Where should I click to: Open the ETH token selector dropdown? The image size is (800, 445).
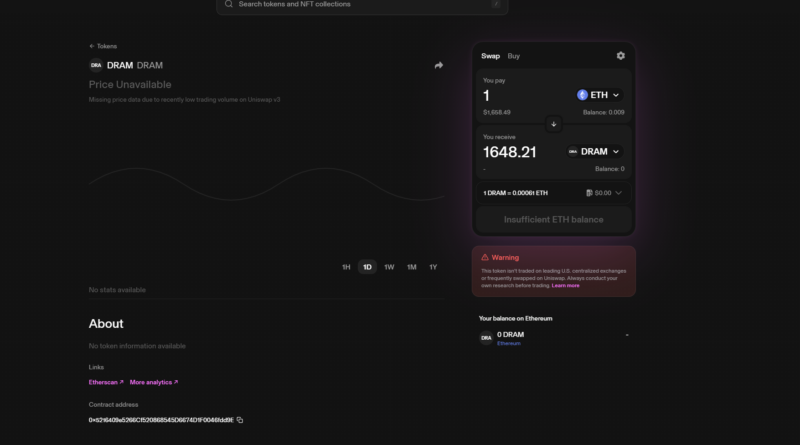point(599,95)
